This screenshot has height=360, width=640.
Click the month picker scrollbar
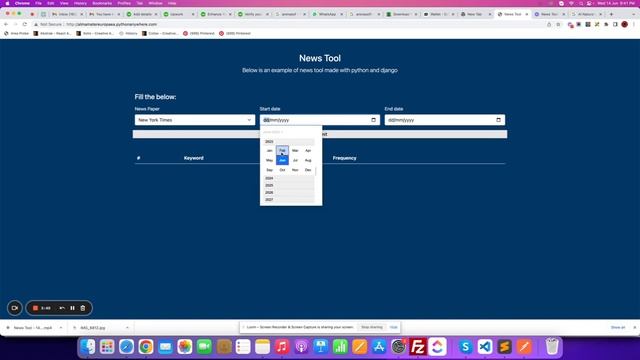pos(316,171)
